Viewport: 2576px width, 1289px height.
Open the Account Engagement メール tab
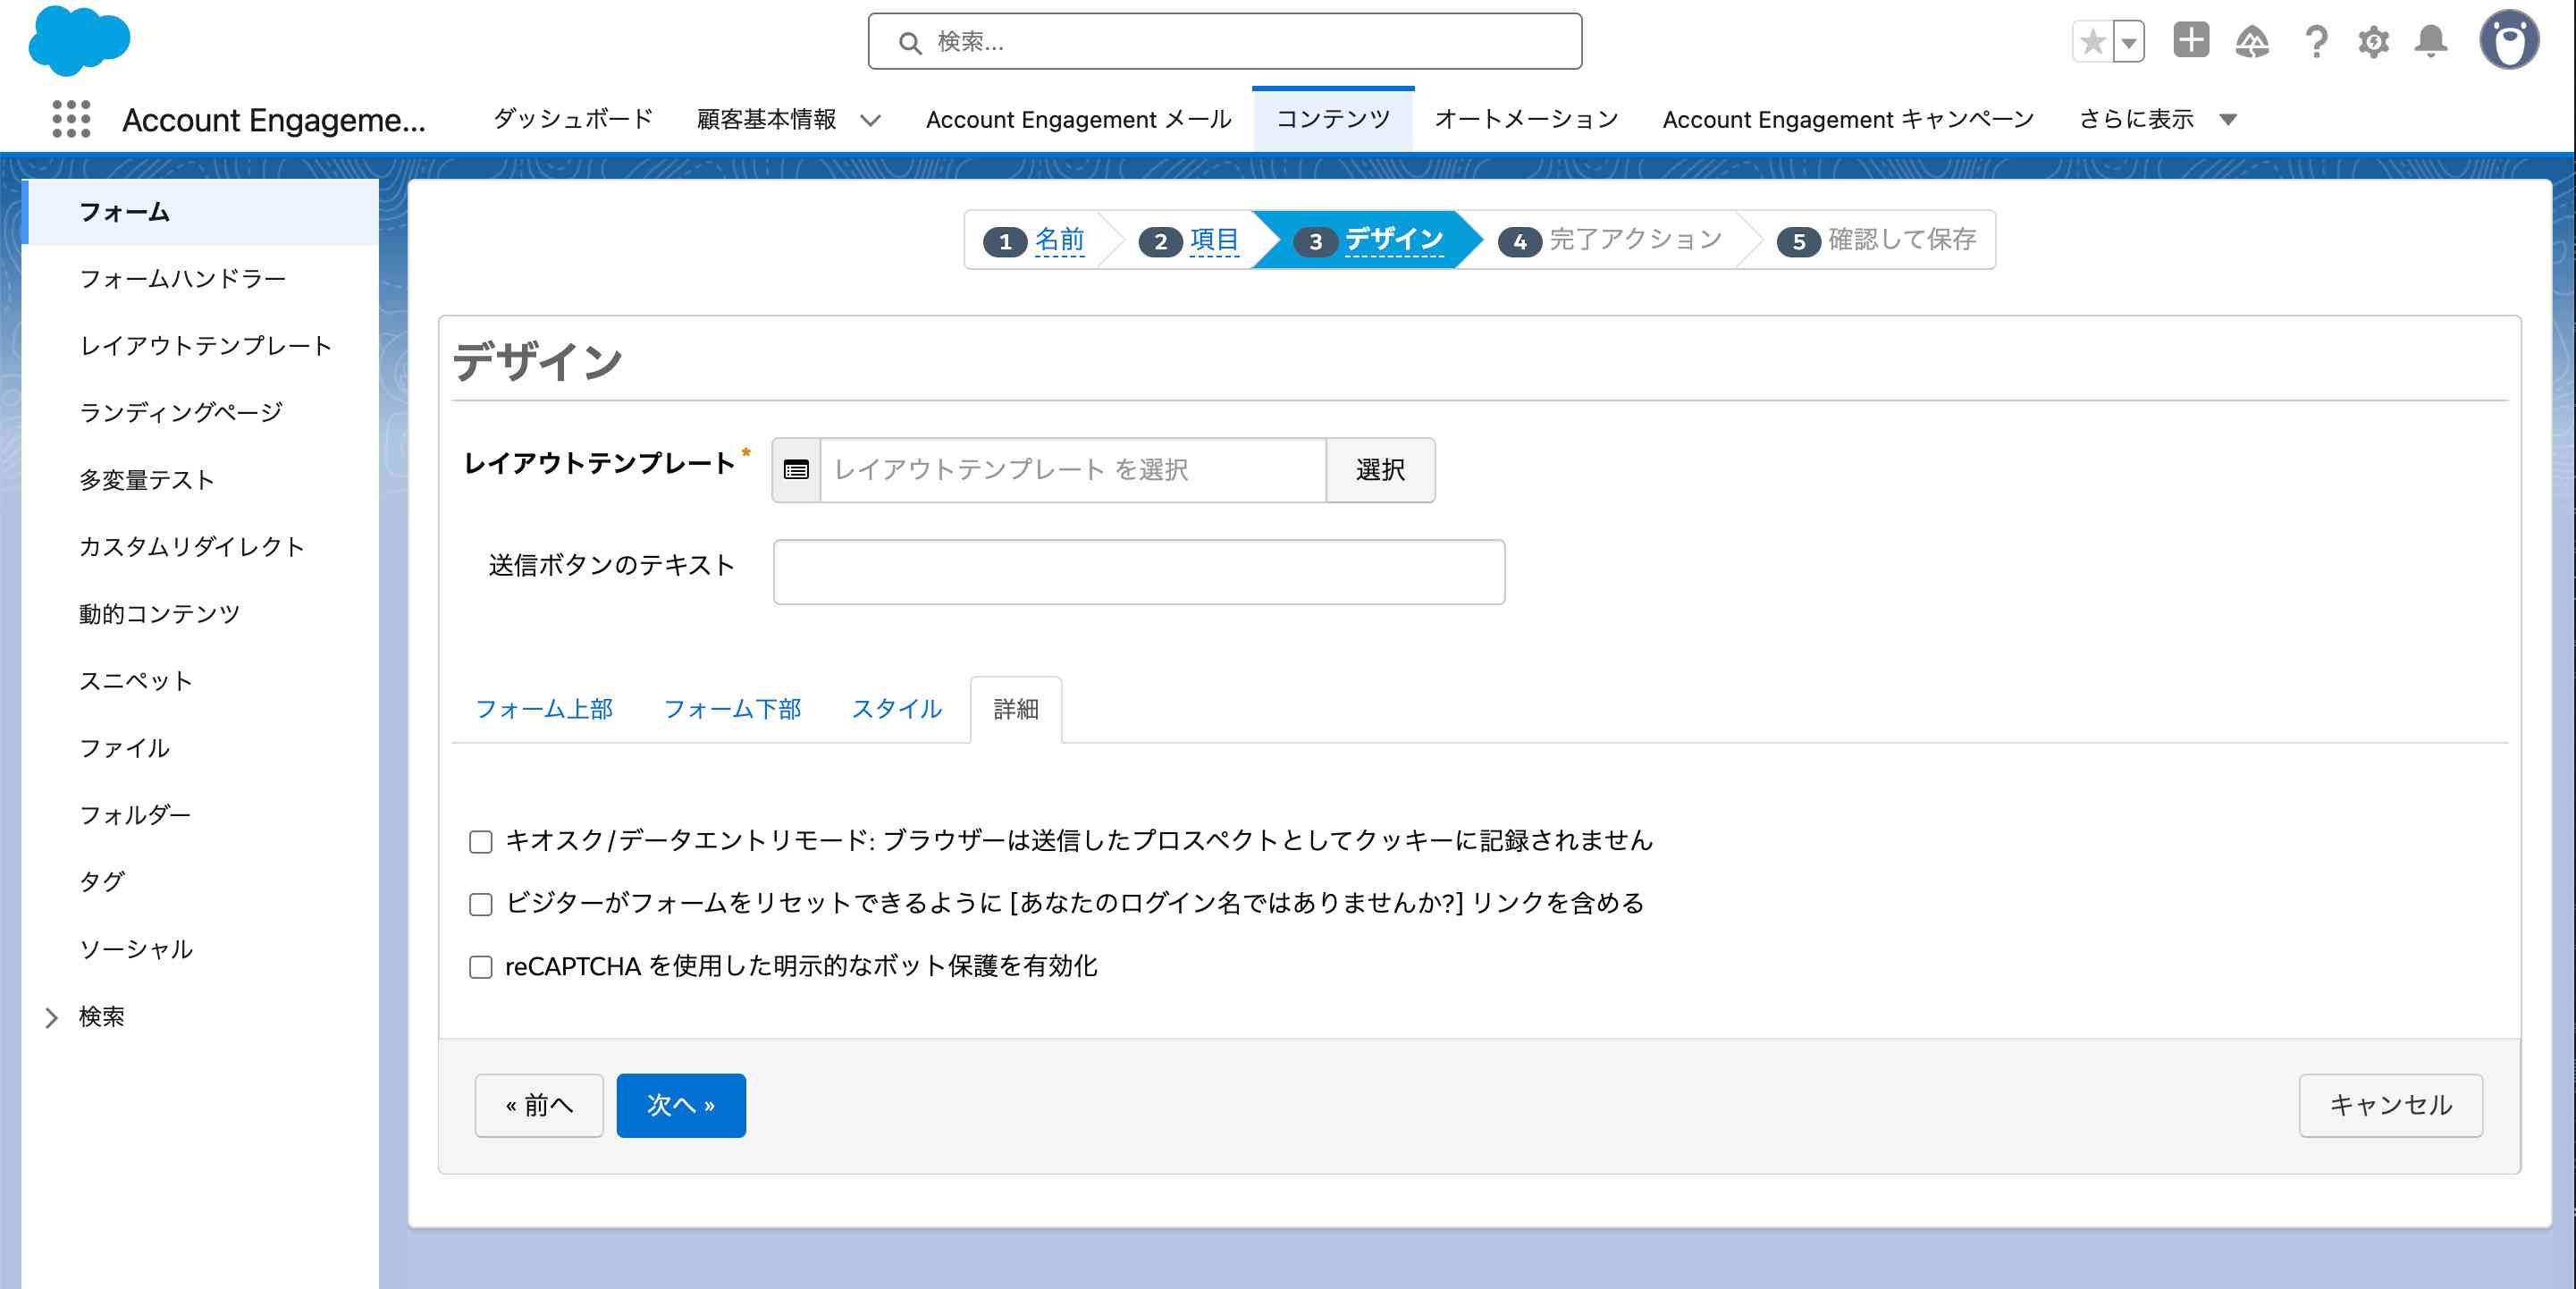coord(1078,119)
